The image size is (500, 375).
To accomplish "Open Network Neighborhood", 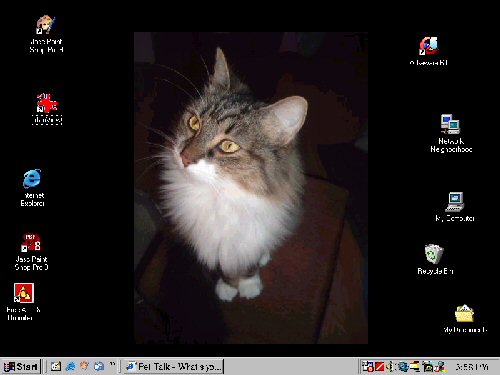I will pyautogui.click(x=450, y=124).
